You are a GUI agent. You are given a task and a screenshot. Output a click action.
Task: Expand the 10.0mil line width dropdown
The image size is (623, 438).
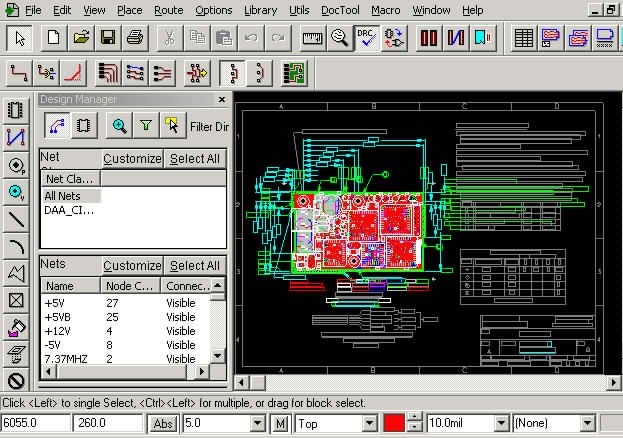468,424
